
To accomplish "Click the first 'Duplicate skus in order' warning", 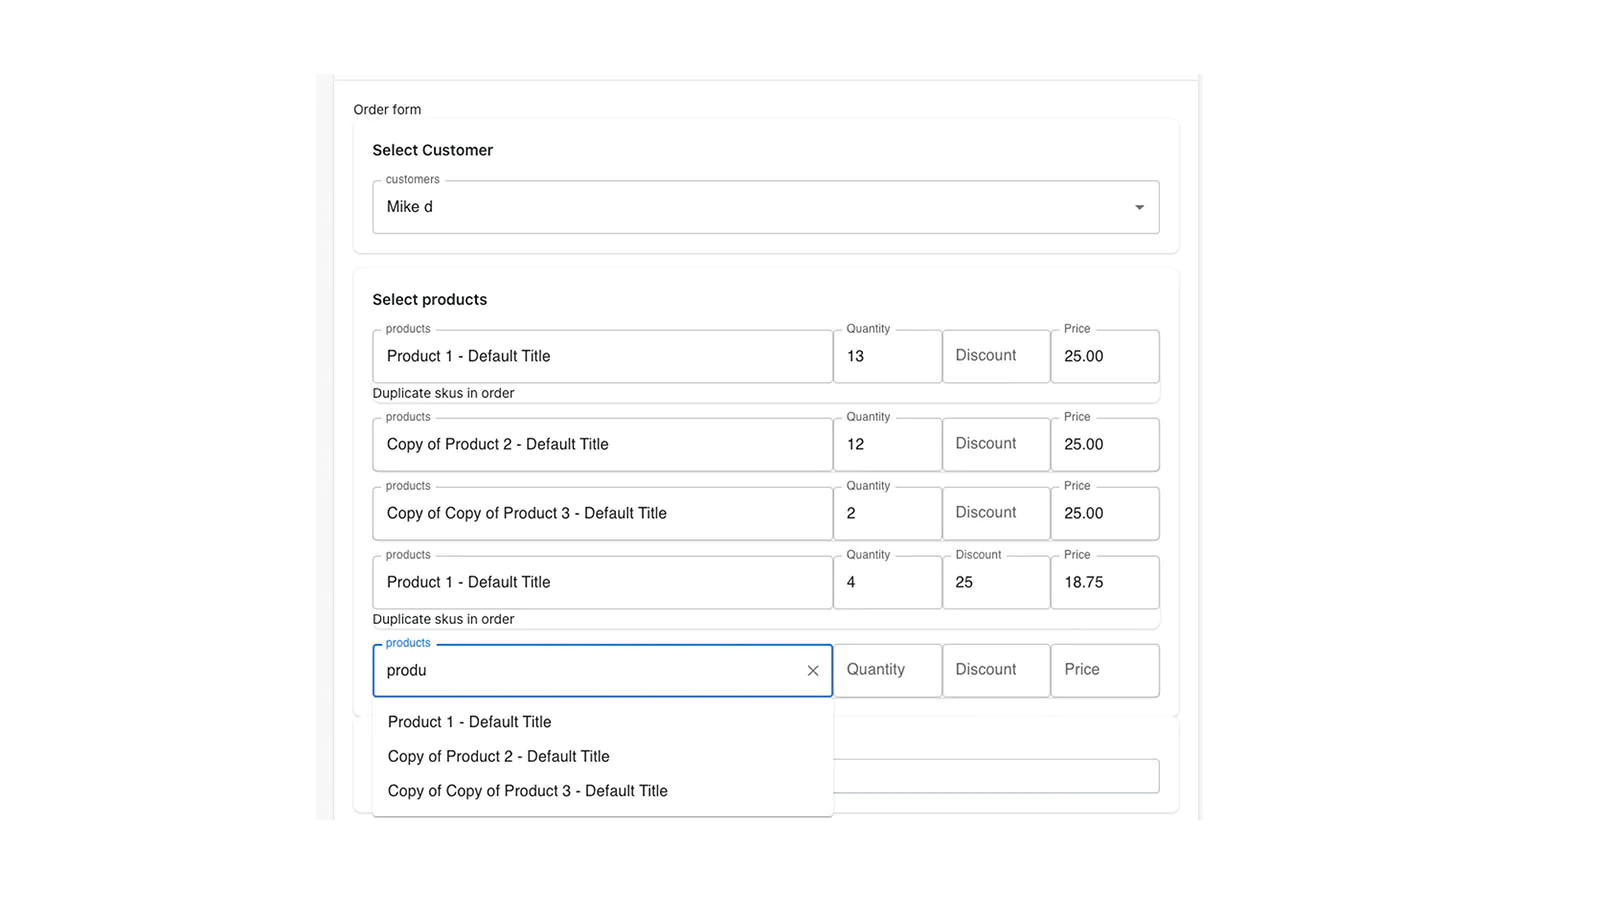I will tap(443, 393).
